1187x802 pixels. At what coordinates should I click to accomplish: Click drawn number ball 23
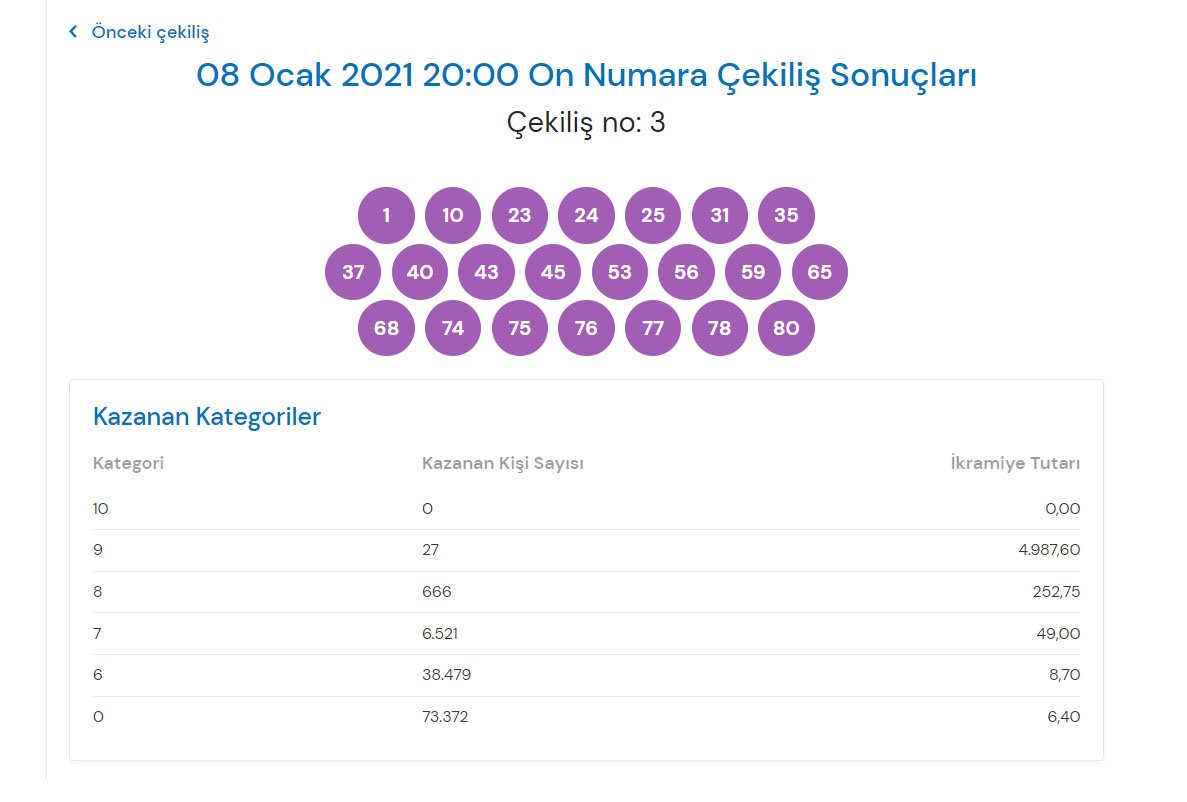tap(520, 215)
